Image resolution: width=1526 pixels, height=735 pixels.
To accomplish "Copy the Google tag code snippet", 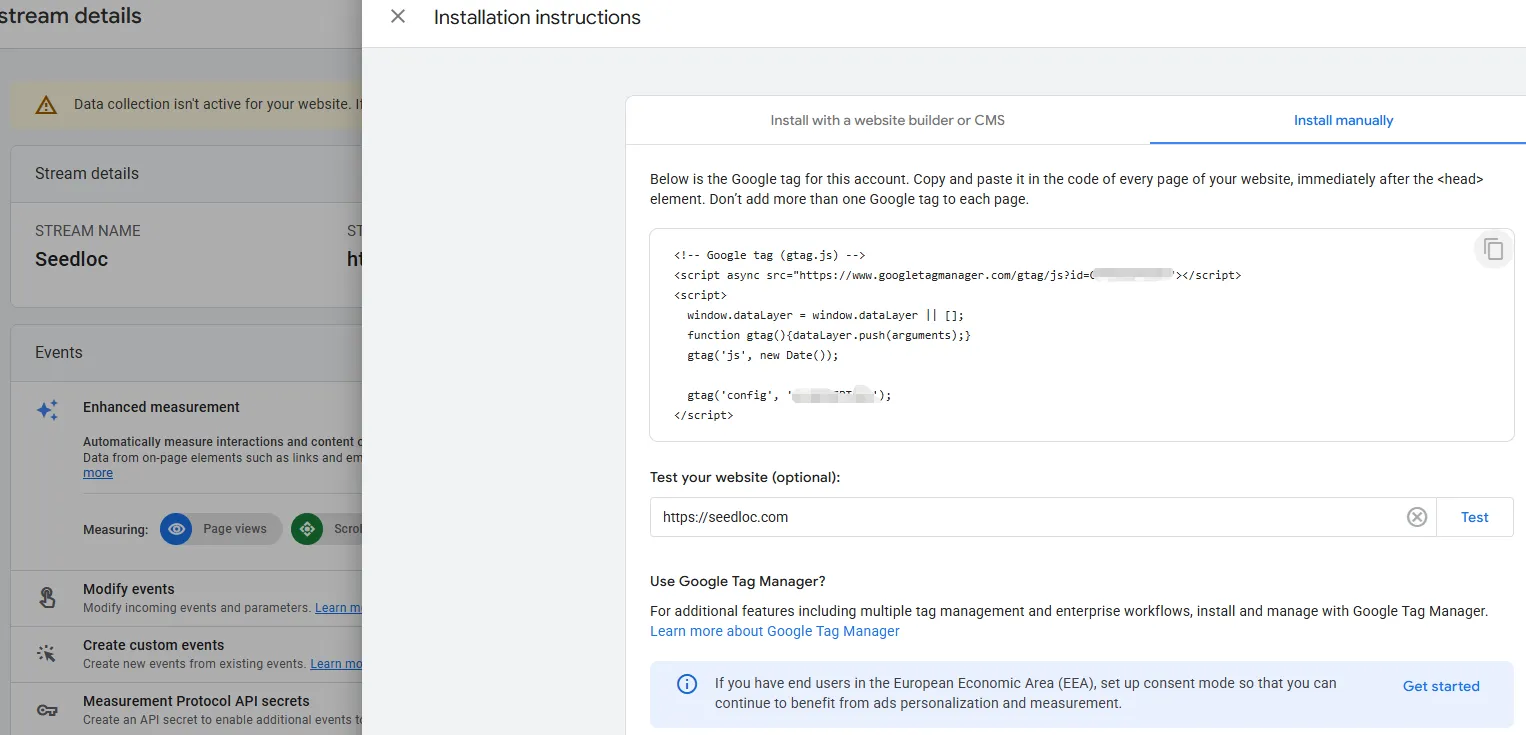I will click(x=1493, y=249).
